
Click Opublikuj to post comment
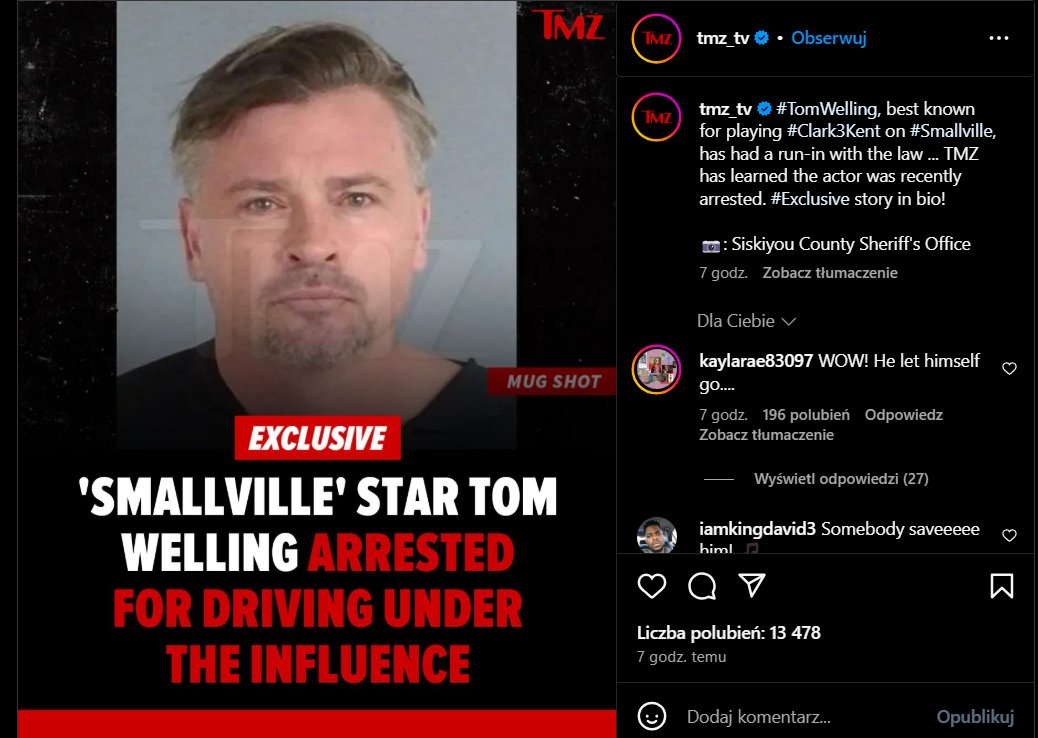974,717
